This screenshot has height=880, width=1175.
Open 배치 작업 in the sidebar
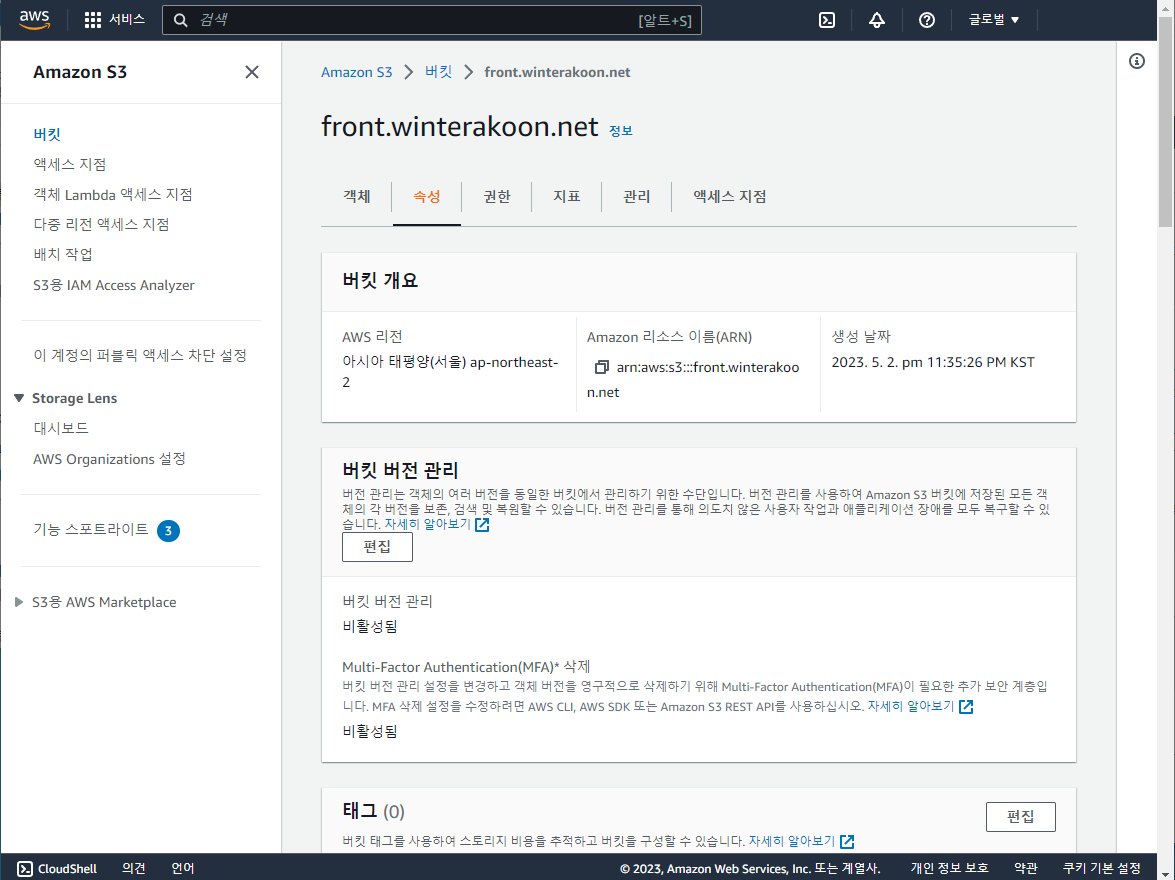coord(63,254)
